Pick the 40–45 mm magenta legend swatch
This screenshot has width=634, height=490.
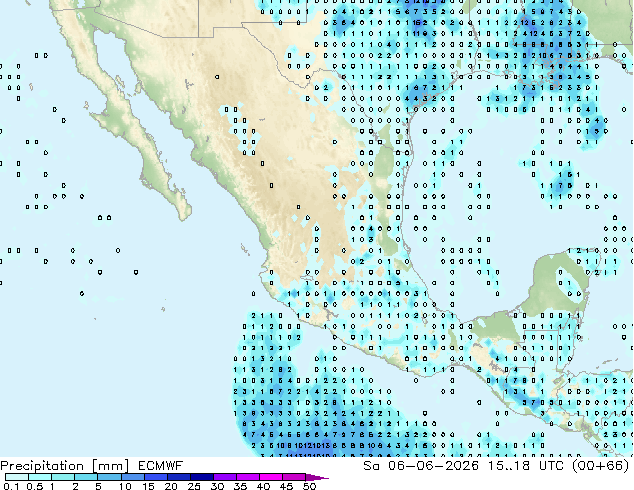(271, 477)
